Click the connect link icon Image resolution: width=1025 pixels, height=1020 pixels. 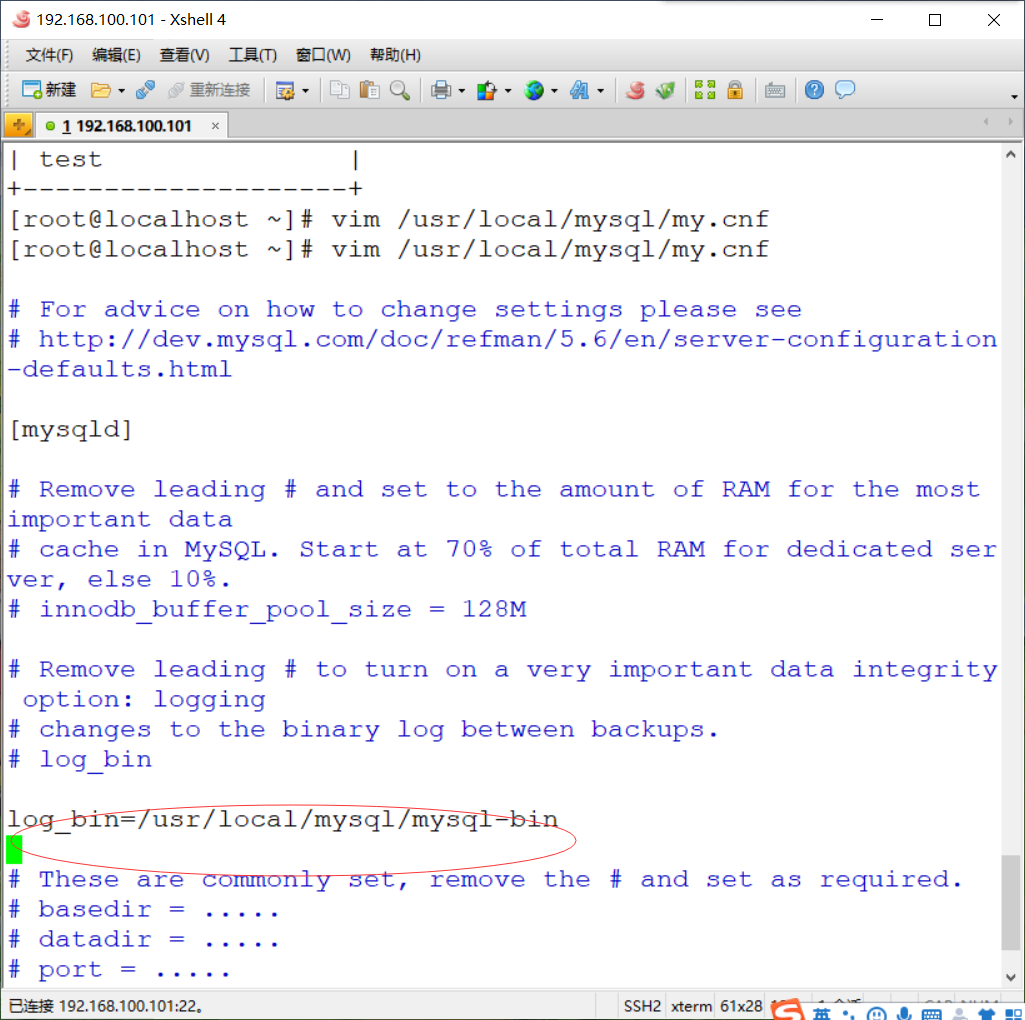point(145,90)
